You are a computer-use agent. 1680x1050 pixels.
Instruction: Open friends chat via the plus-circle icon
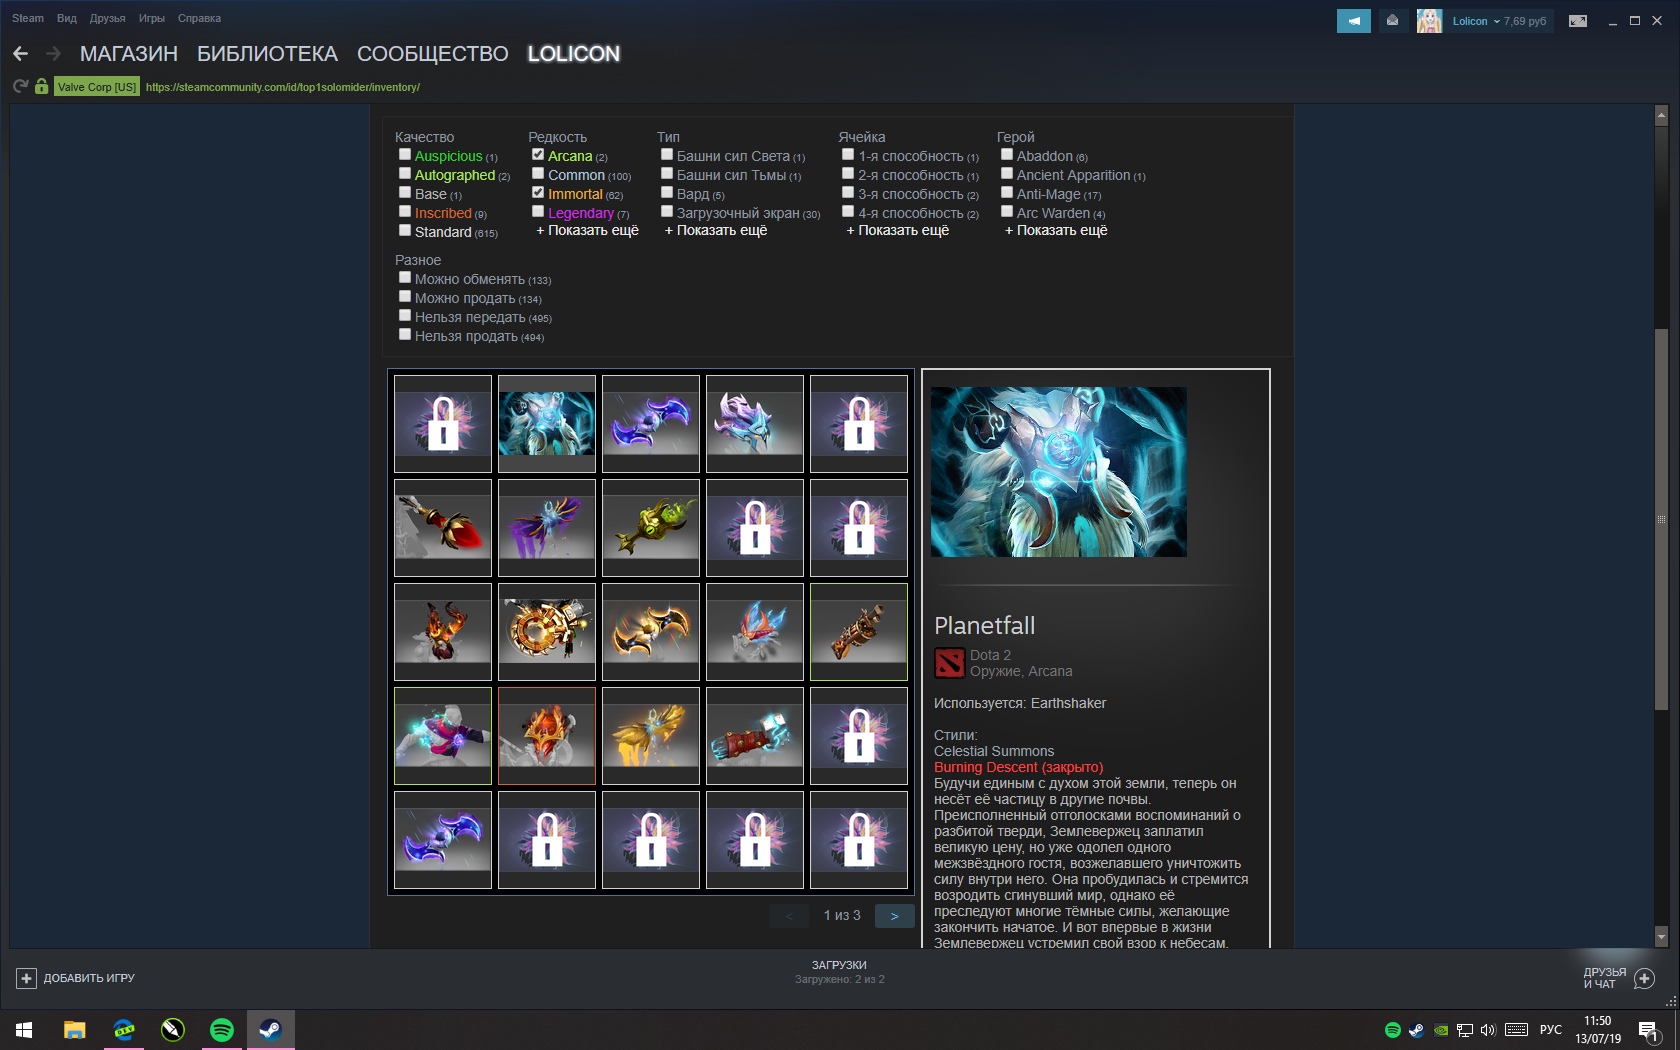(x=1644, y=978)
